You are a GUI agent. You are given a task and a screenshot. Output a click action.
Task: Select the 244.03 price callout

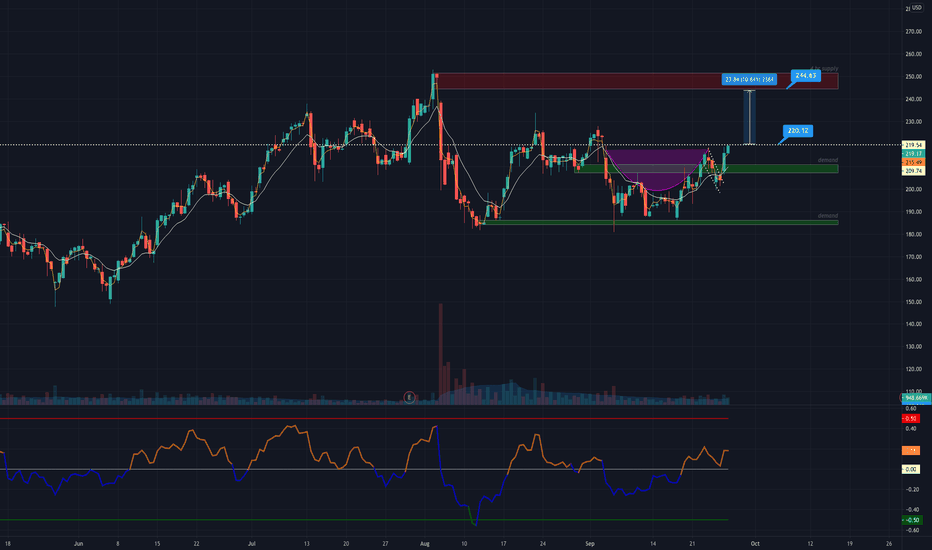pos(805,76)
